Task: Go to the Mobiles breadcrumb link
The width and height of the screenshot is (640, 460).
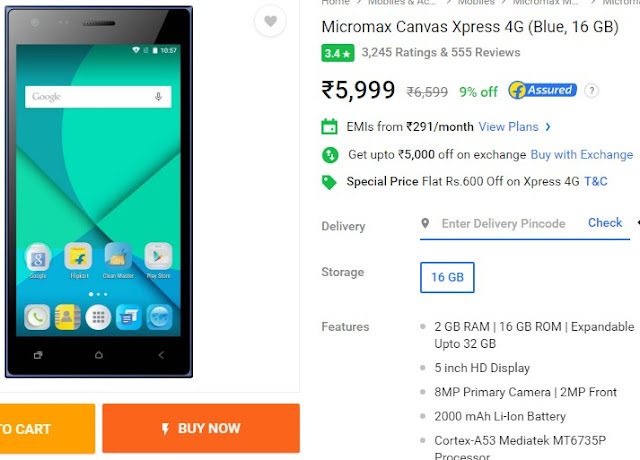Action: 476,2
